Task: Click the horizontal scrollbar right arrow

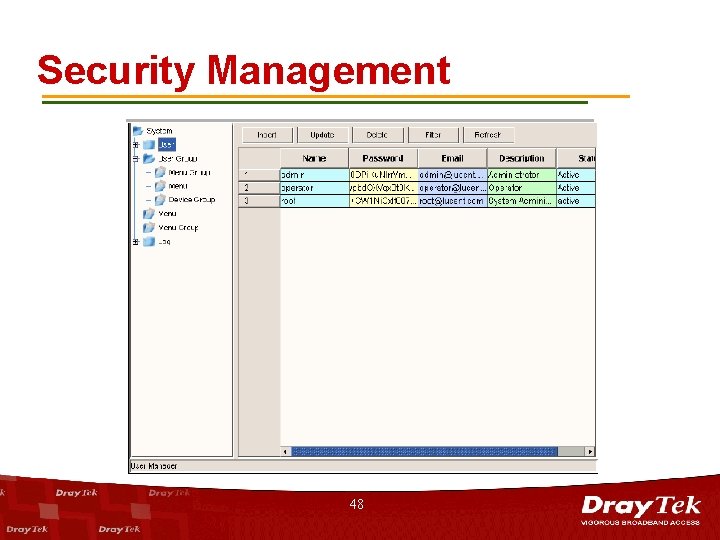Action: click(x=590, y=452)
